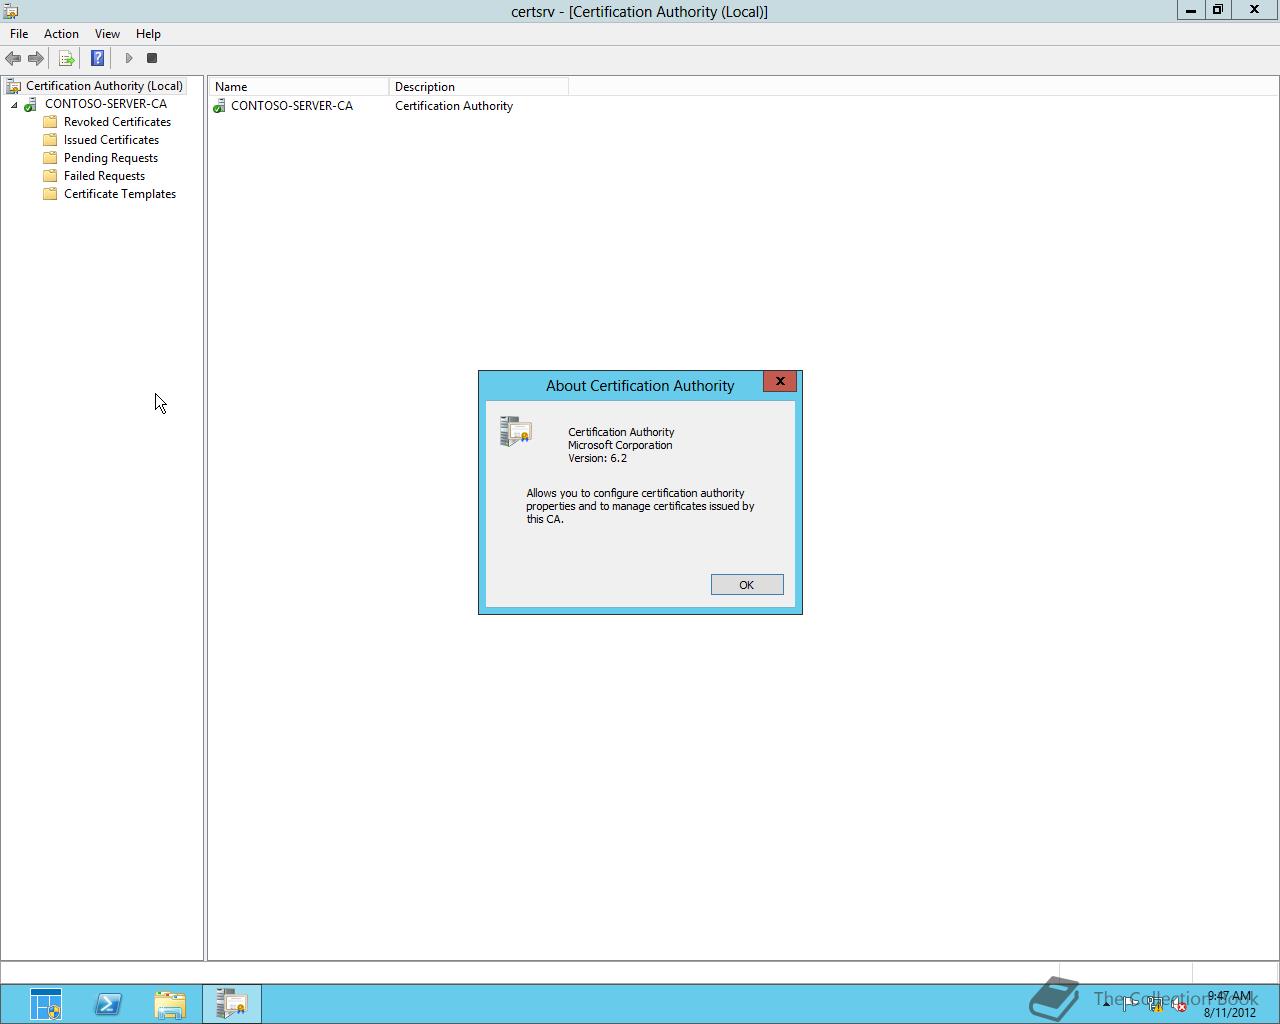
Task: Click the Certification Authority (Local) root icon
Action: (x=13, y=86)
